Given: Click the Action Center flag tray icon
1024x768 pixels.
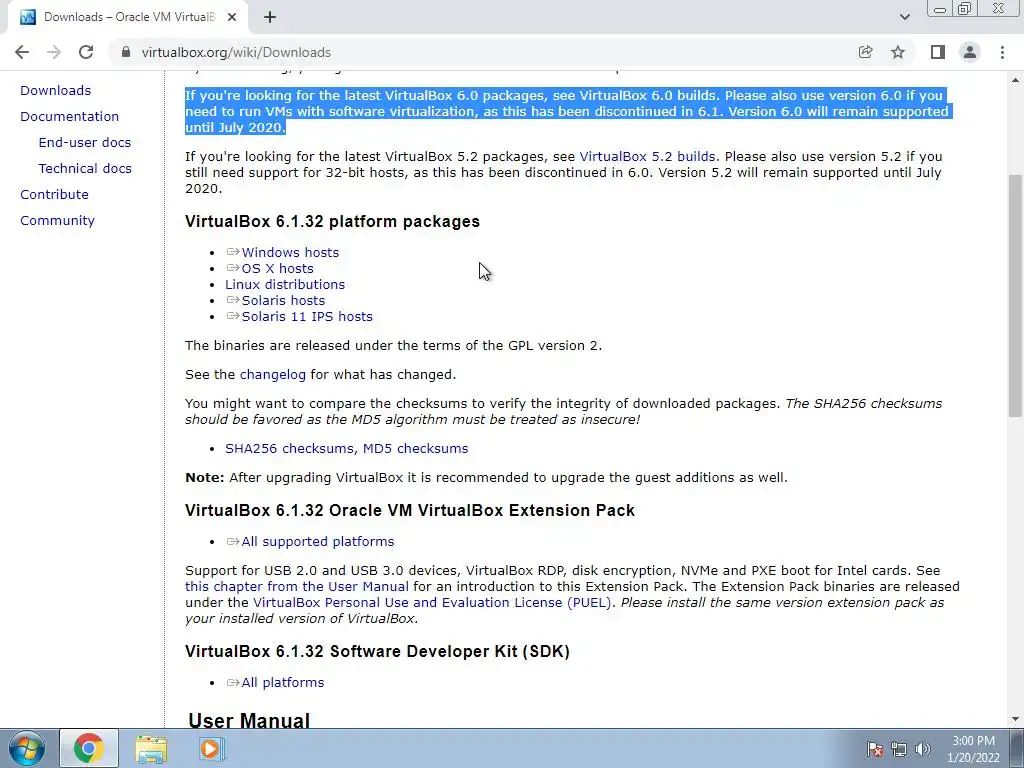Looking at the screenshot, I should [875, 749].
